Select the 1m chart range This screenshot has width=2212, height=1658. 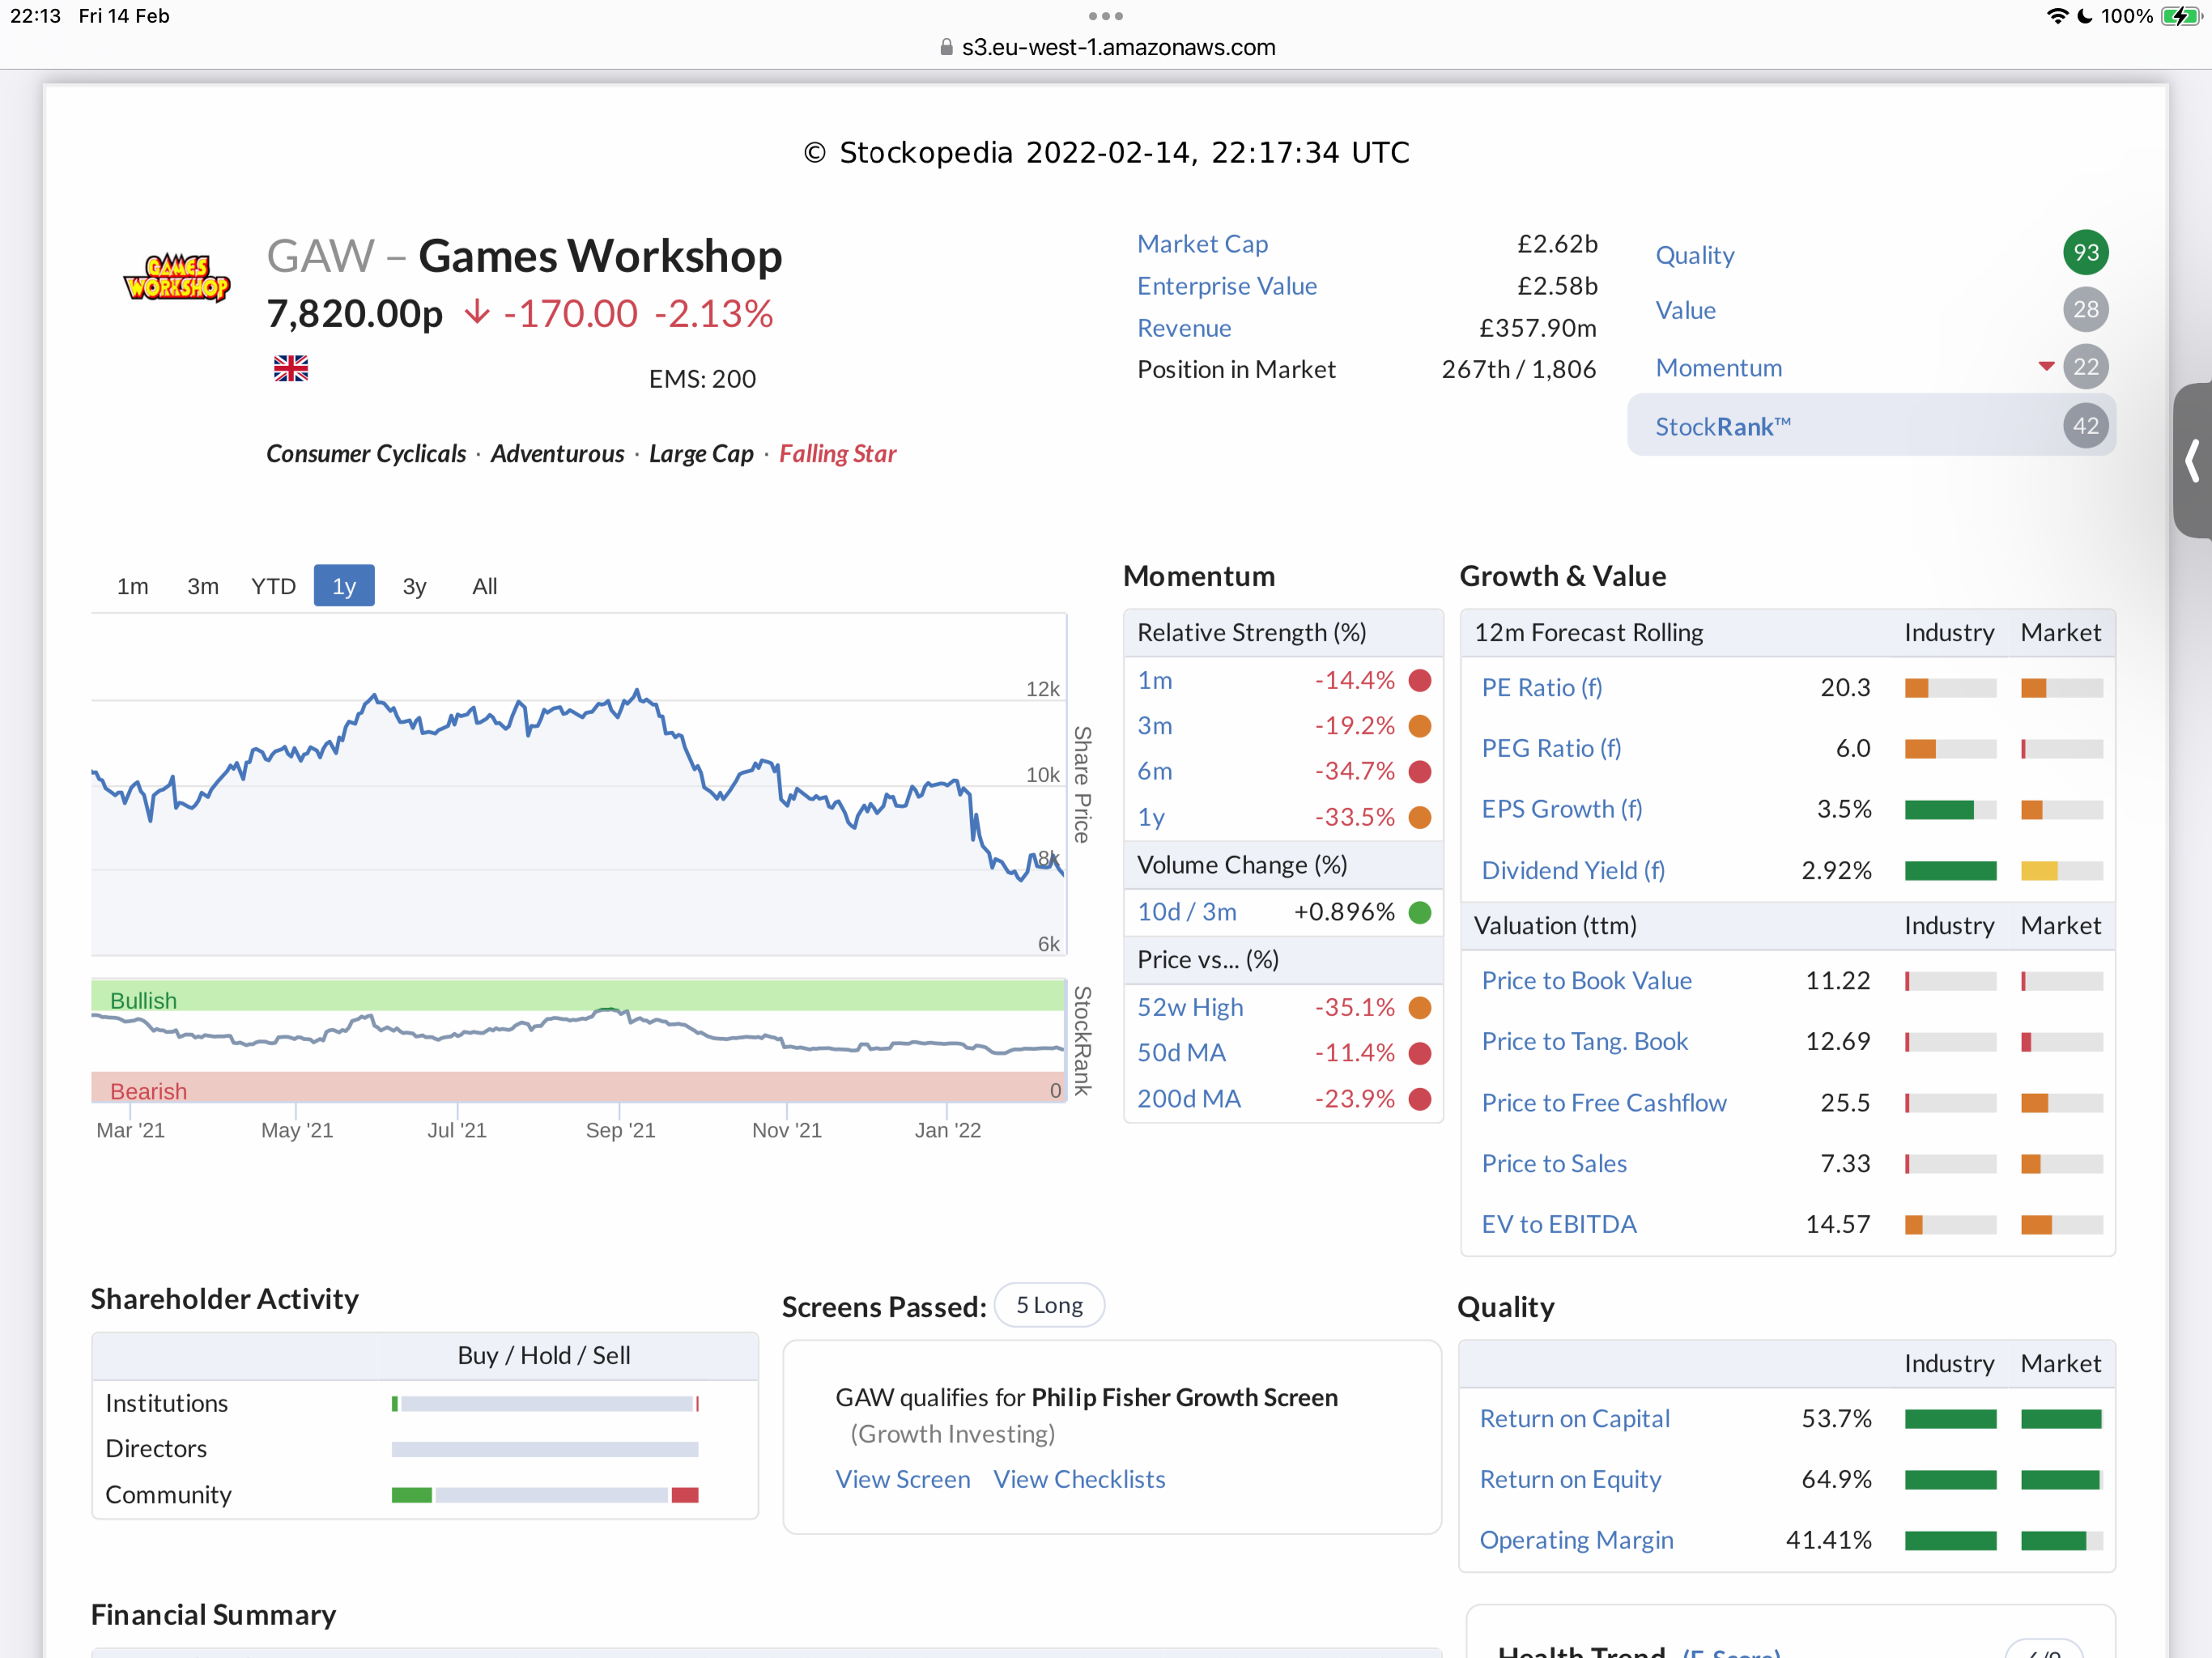tap(132, 586)
